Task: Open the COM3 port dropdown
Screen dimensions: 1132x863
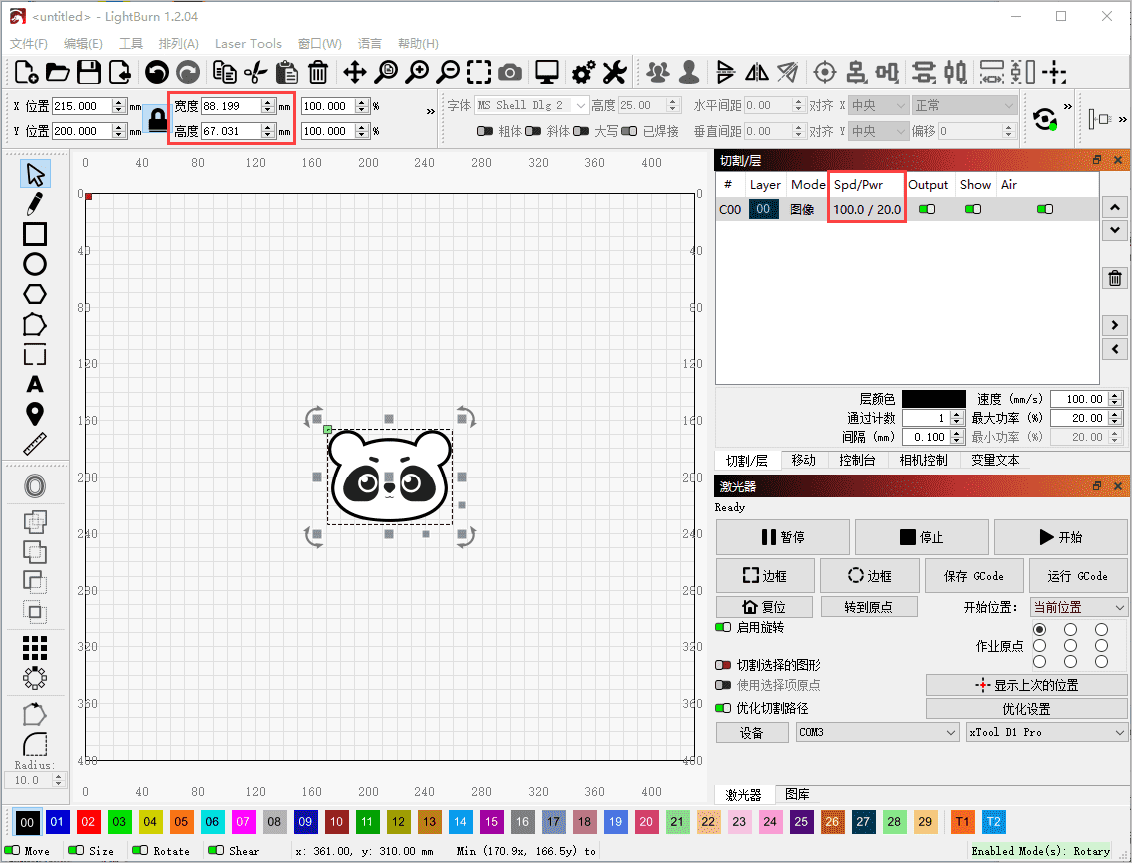Action: point(878,732)
